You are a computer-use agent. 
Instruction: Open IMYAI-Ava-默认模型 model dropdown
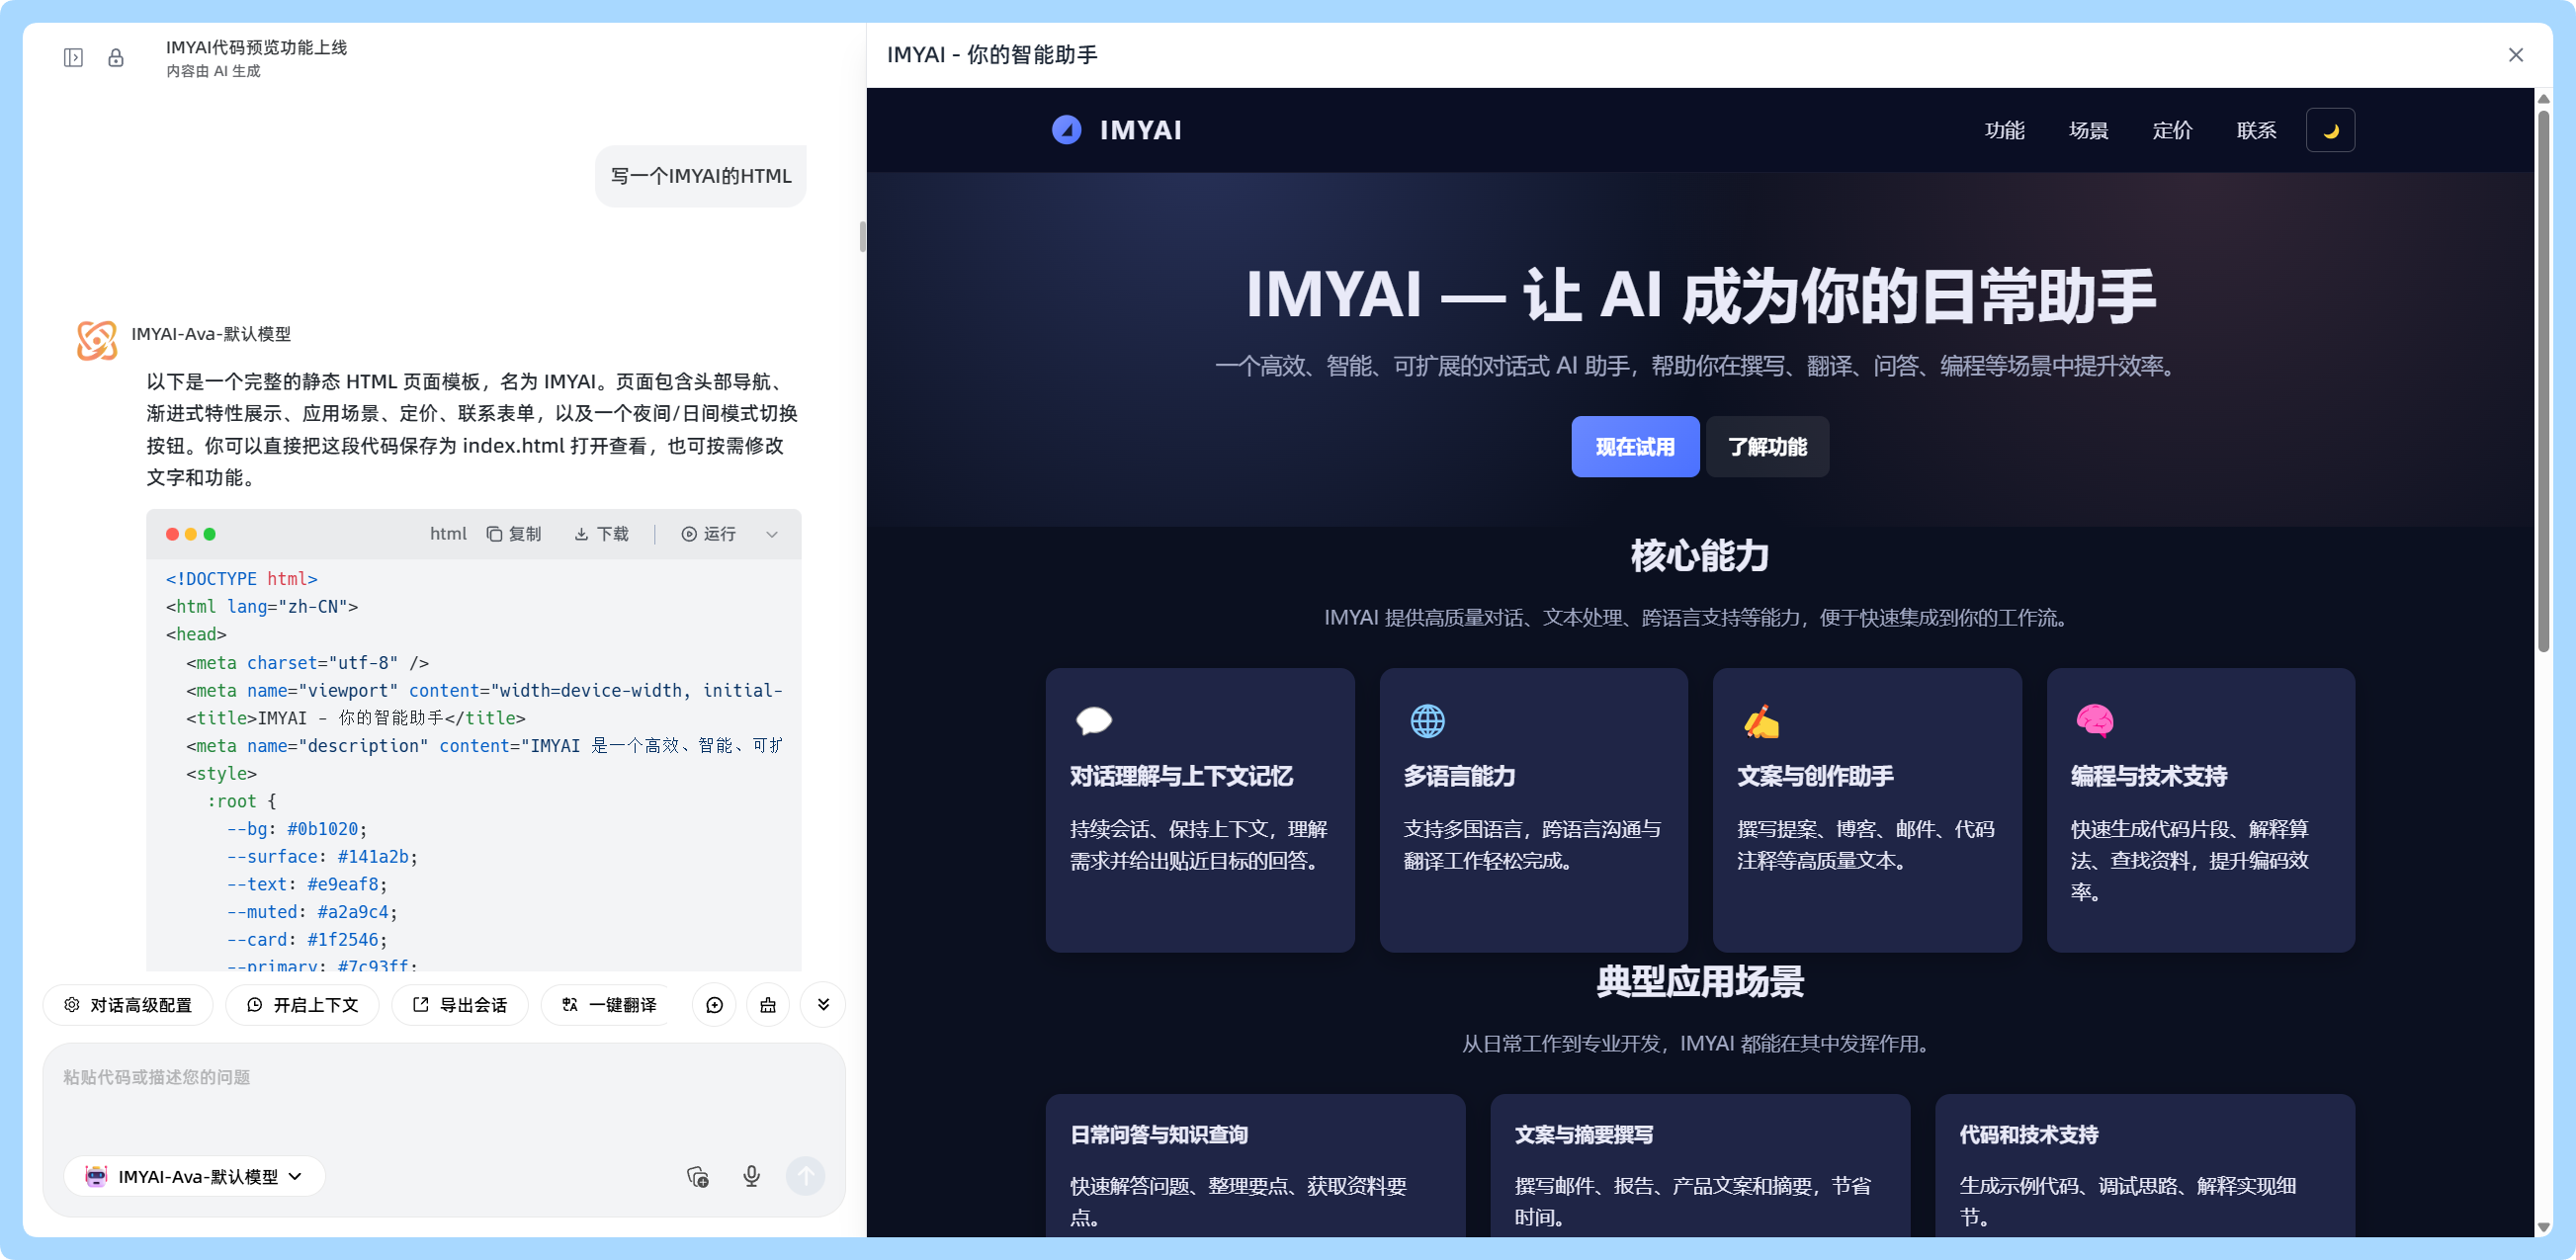click(x=195, y=1176)
